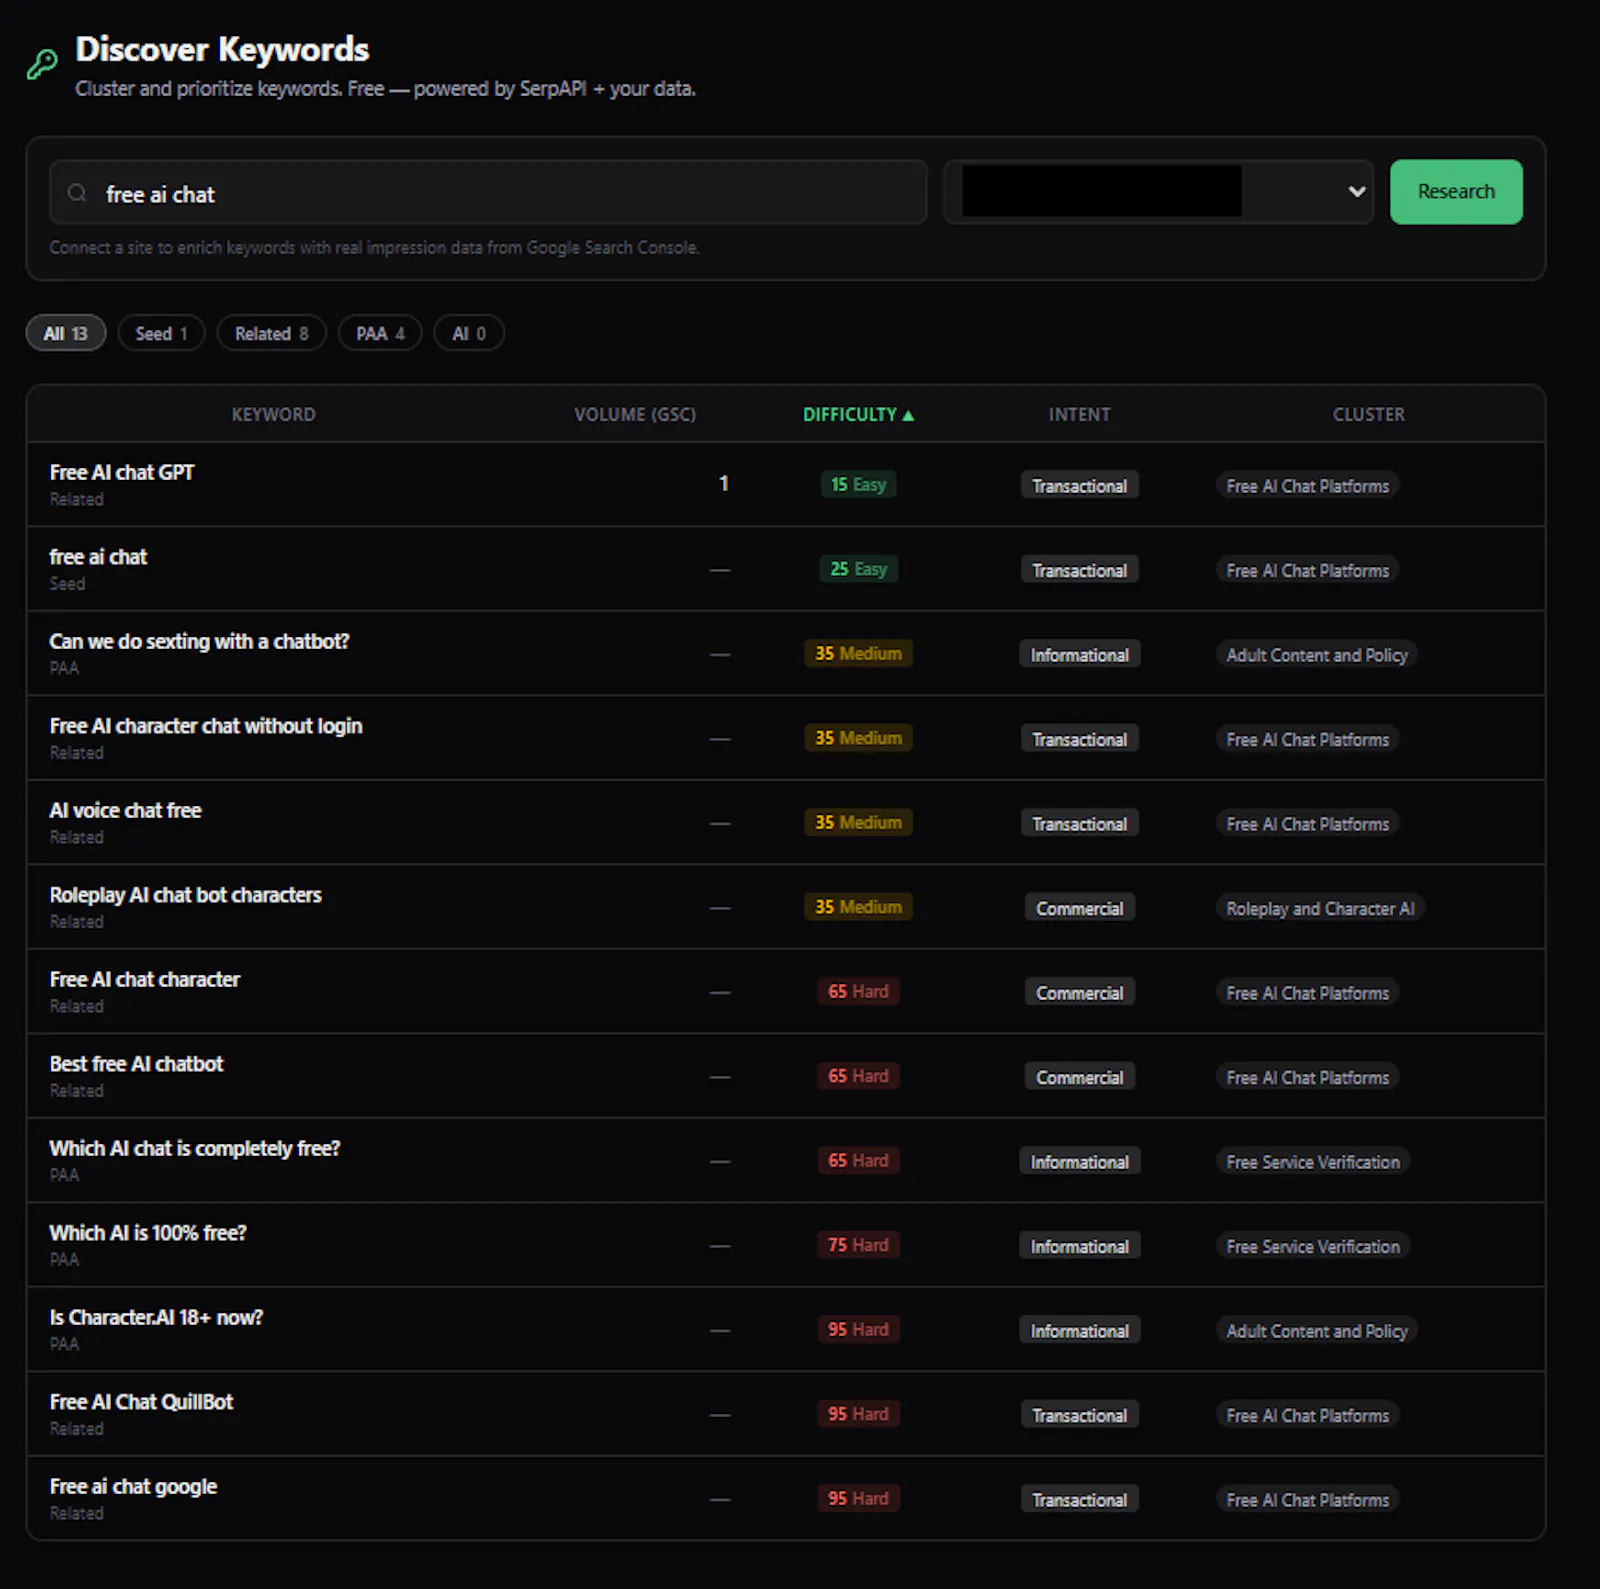Focus the 'free ai chat' search field

[x=488, y=193]
